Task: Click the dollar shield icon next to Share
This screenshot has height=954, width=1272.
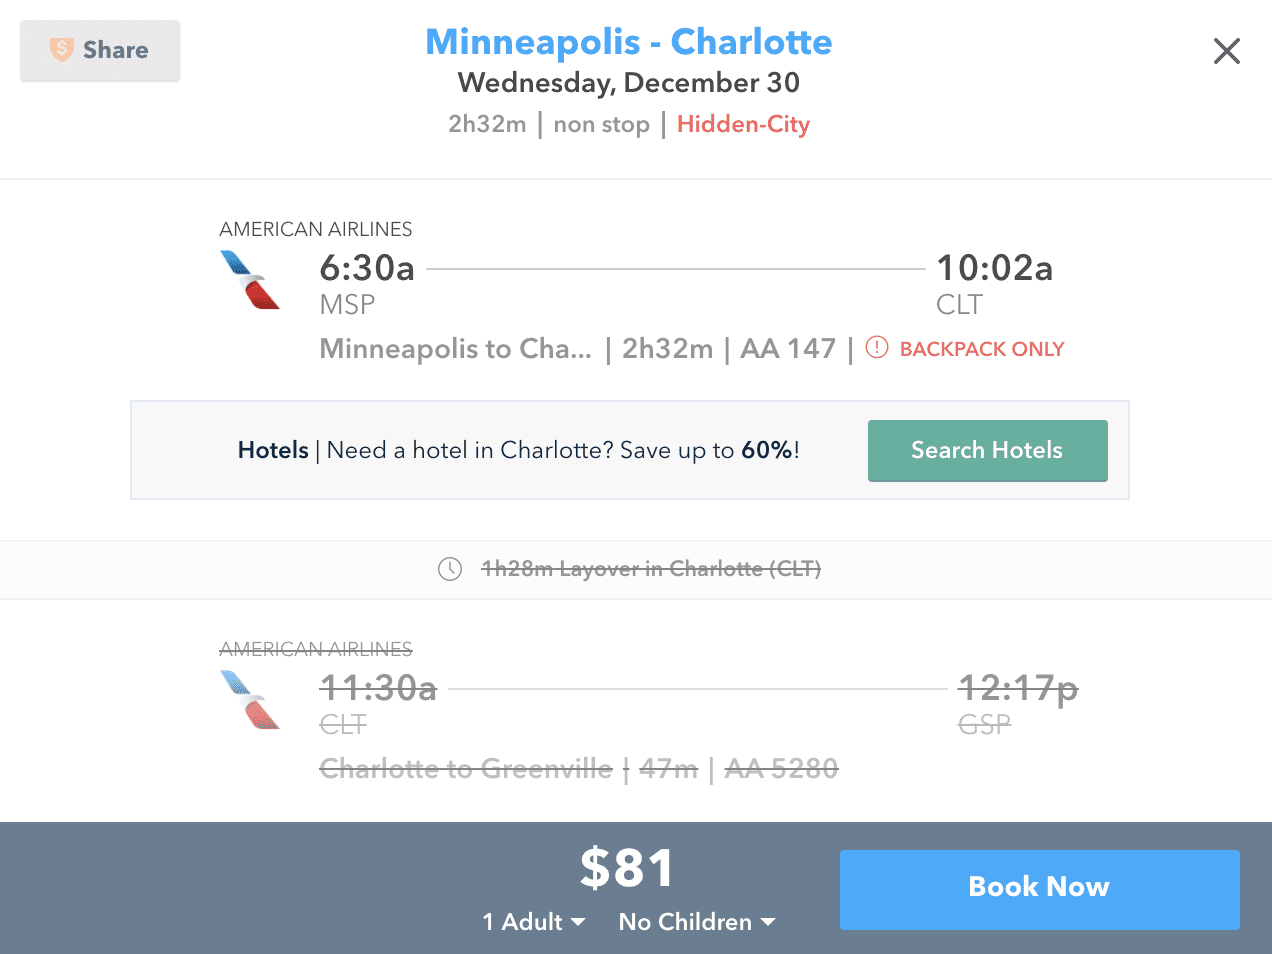Action: 60,50
